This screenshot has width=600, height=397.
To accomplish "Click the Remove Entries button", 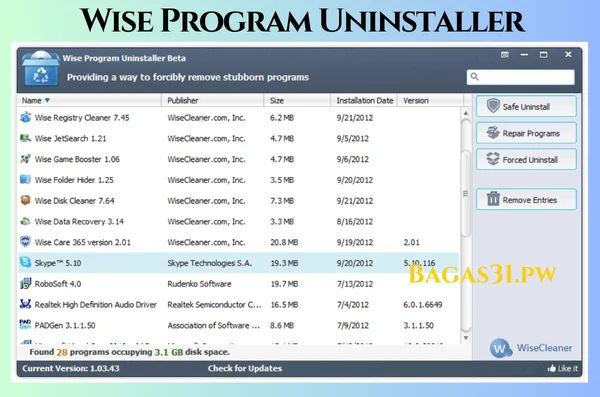I will [526, 199].
